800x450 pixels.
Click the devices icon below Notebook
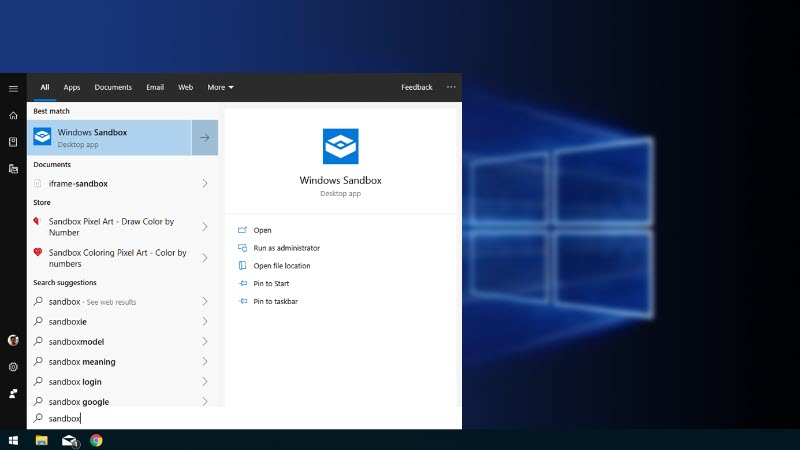pos(13,169)
